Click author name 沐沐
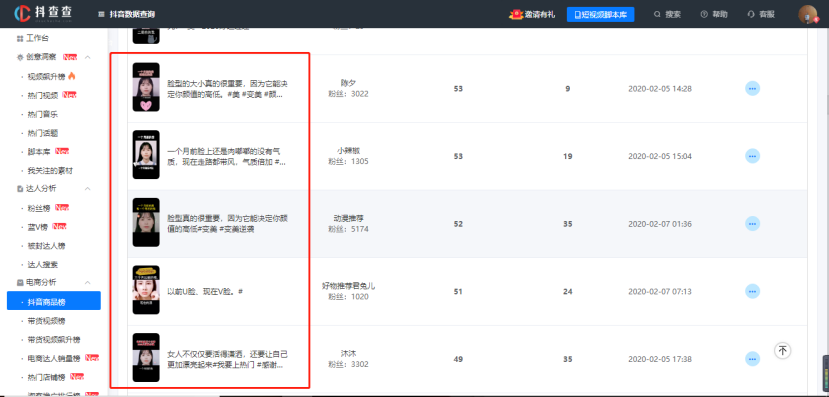 click(348, 353)
